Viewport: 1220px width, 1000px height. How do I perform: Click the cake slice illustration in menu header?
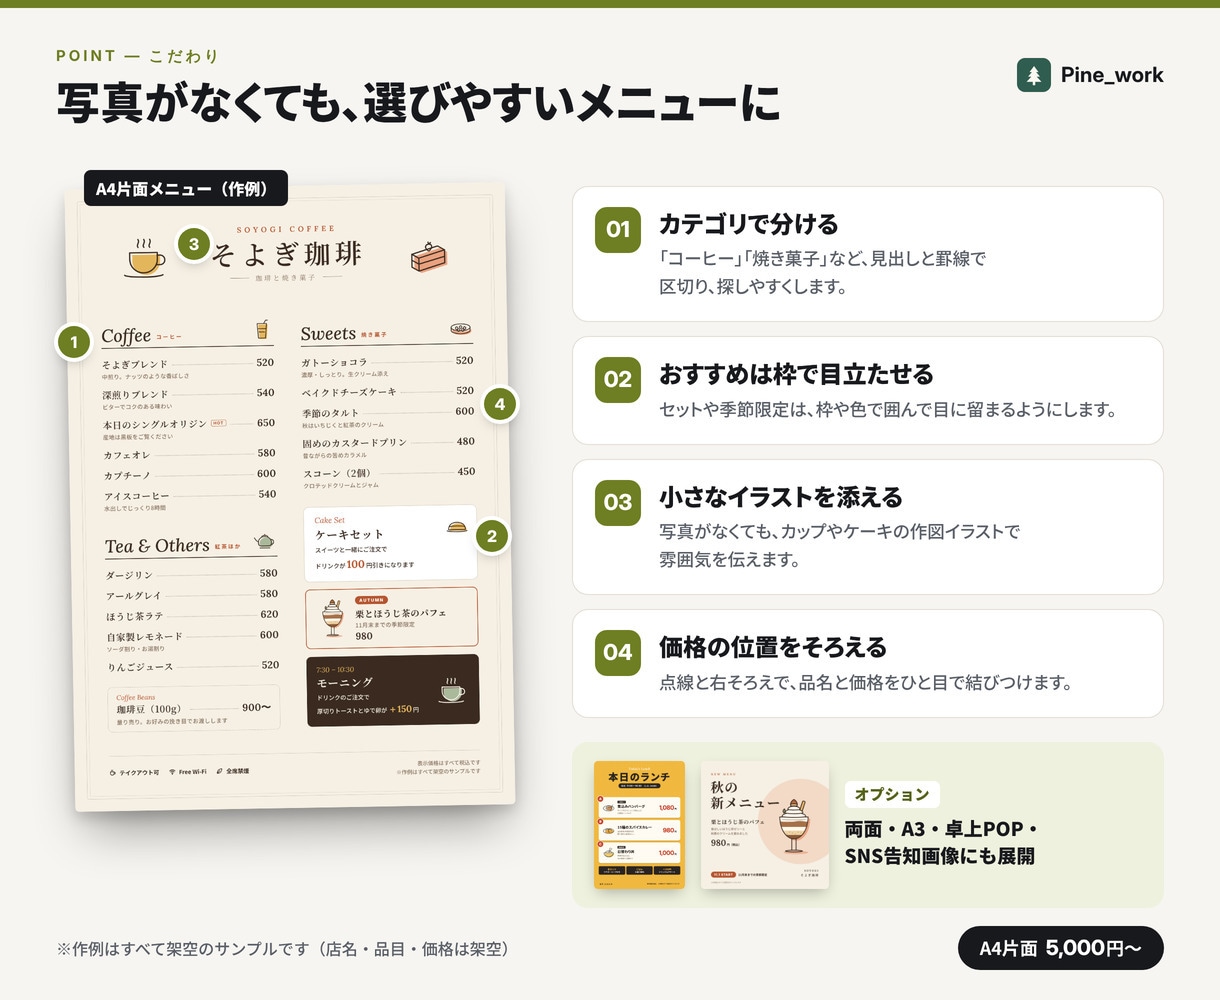pos(428,257)
